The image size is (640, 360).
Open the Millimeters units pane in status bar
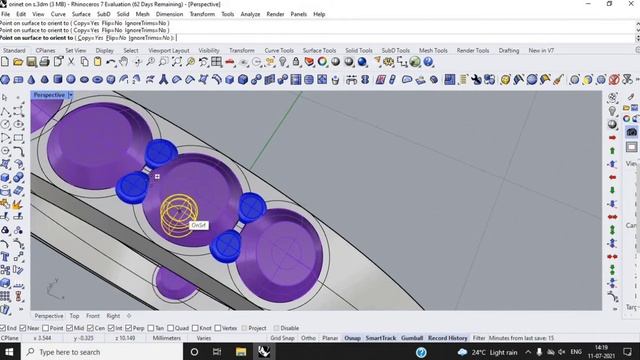[x=167, y=338]
